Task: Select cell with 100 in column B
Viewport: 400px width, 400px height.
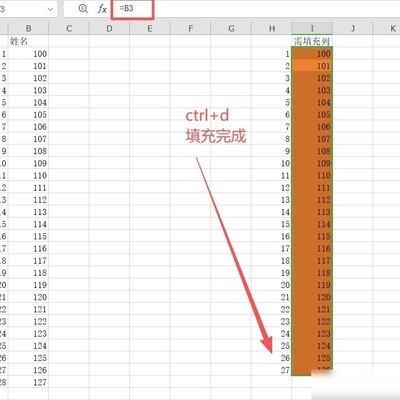Action: (x=28, y=54)
